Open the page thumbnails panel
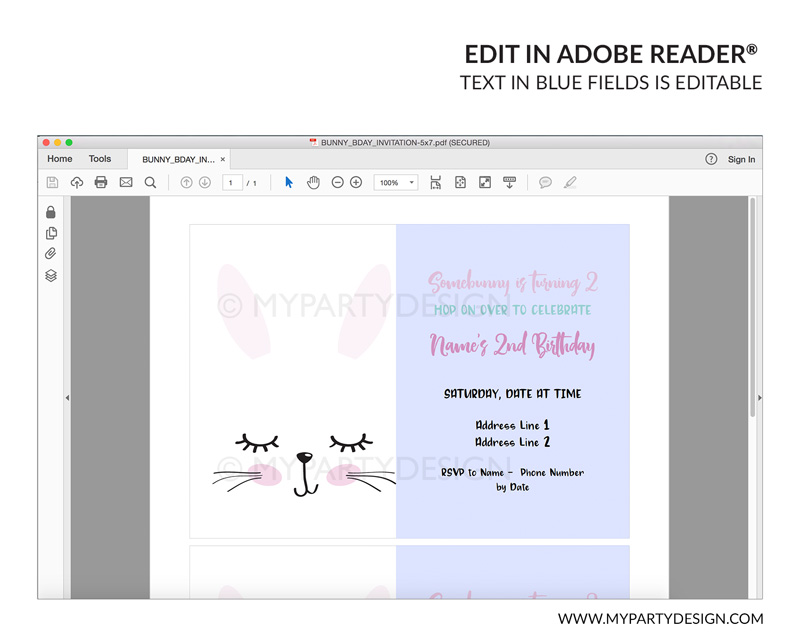800x637 pixels. [51, 233]
